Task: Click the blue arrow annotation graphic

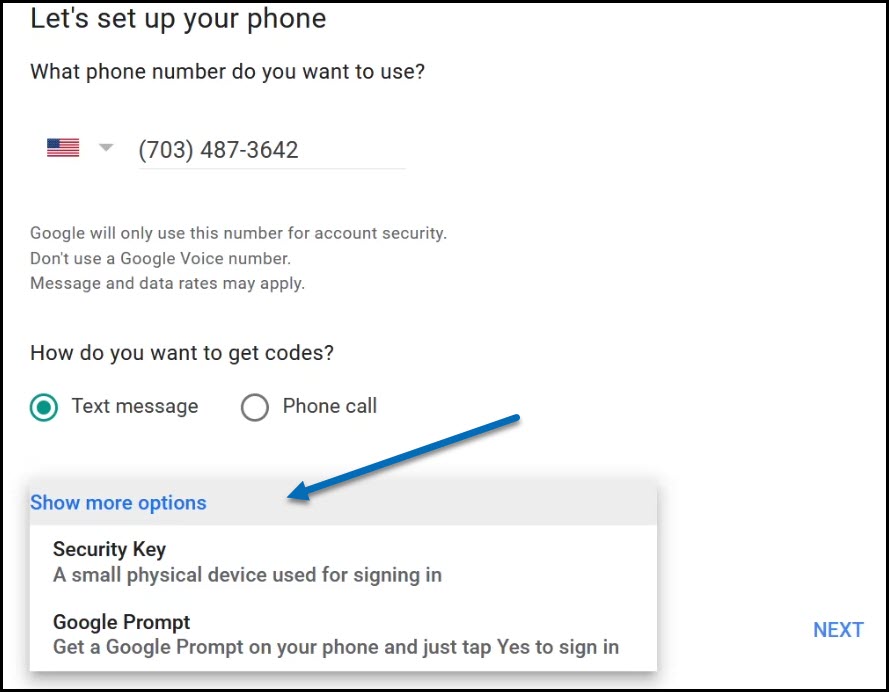Action: click(403, 457)
